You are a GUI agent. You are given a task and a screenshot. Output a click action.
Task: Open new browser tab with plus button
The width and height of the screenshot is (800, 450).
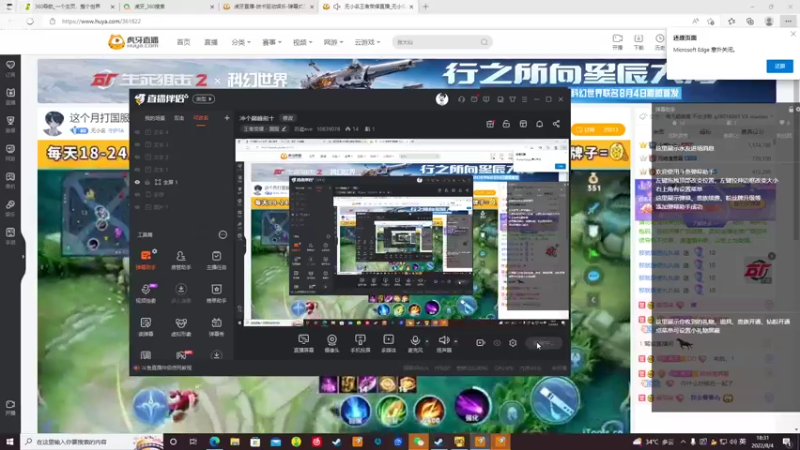[426, 7]
